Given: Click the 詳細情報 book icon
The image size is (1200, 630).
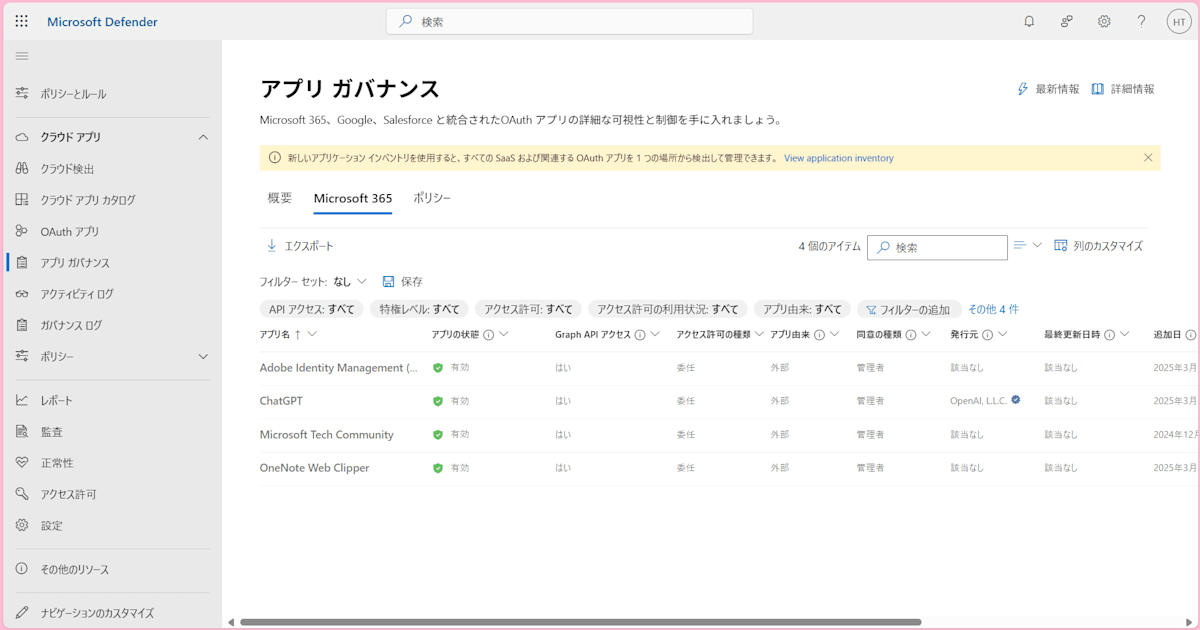Looking at the screenshot, I should [1097, 89].
